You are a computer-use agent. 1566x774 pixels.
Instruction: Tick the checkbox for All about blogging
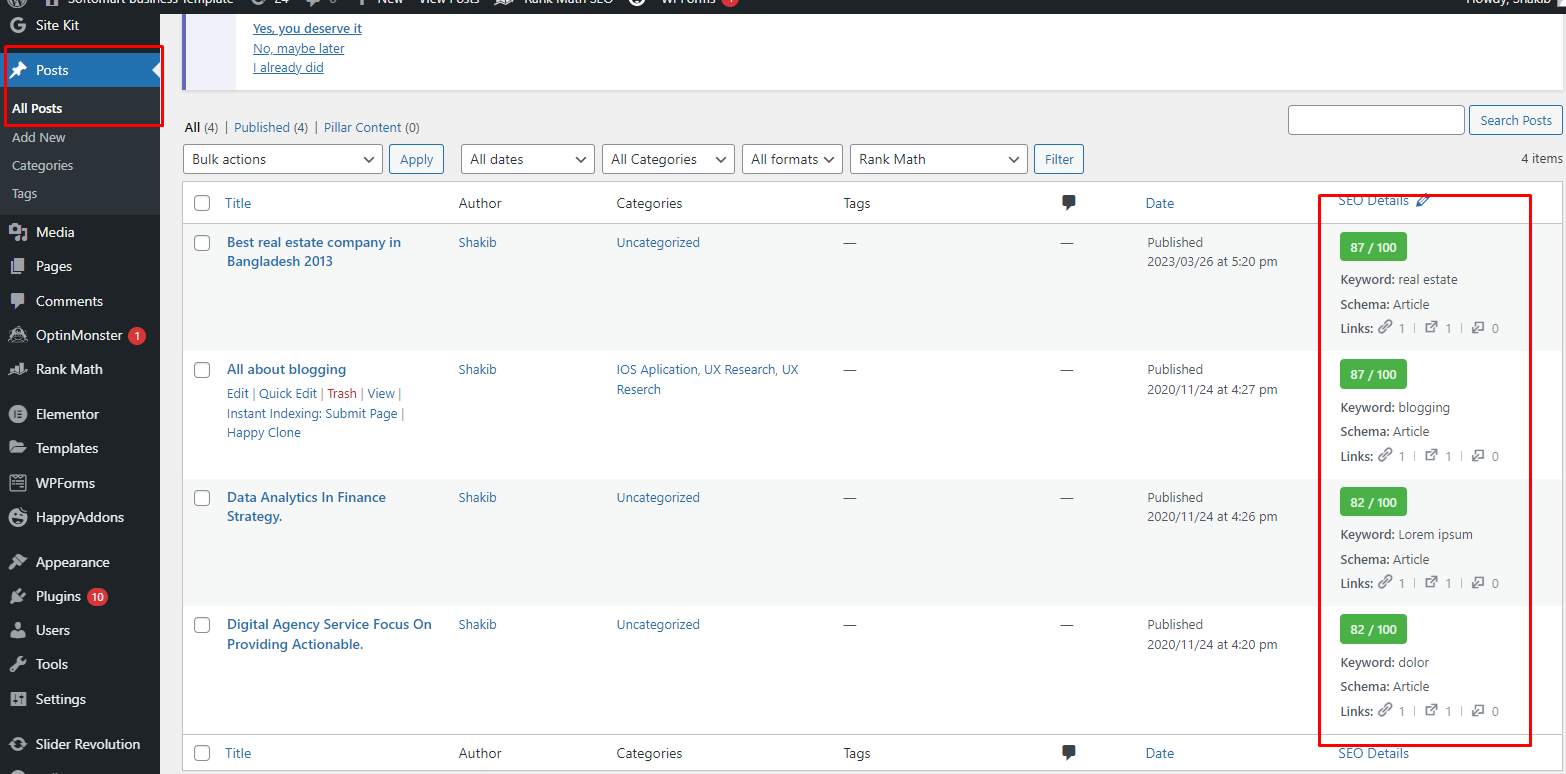(x=202, y=370)
